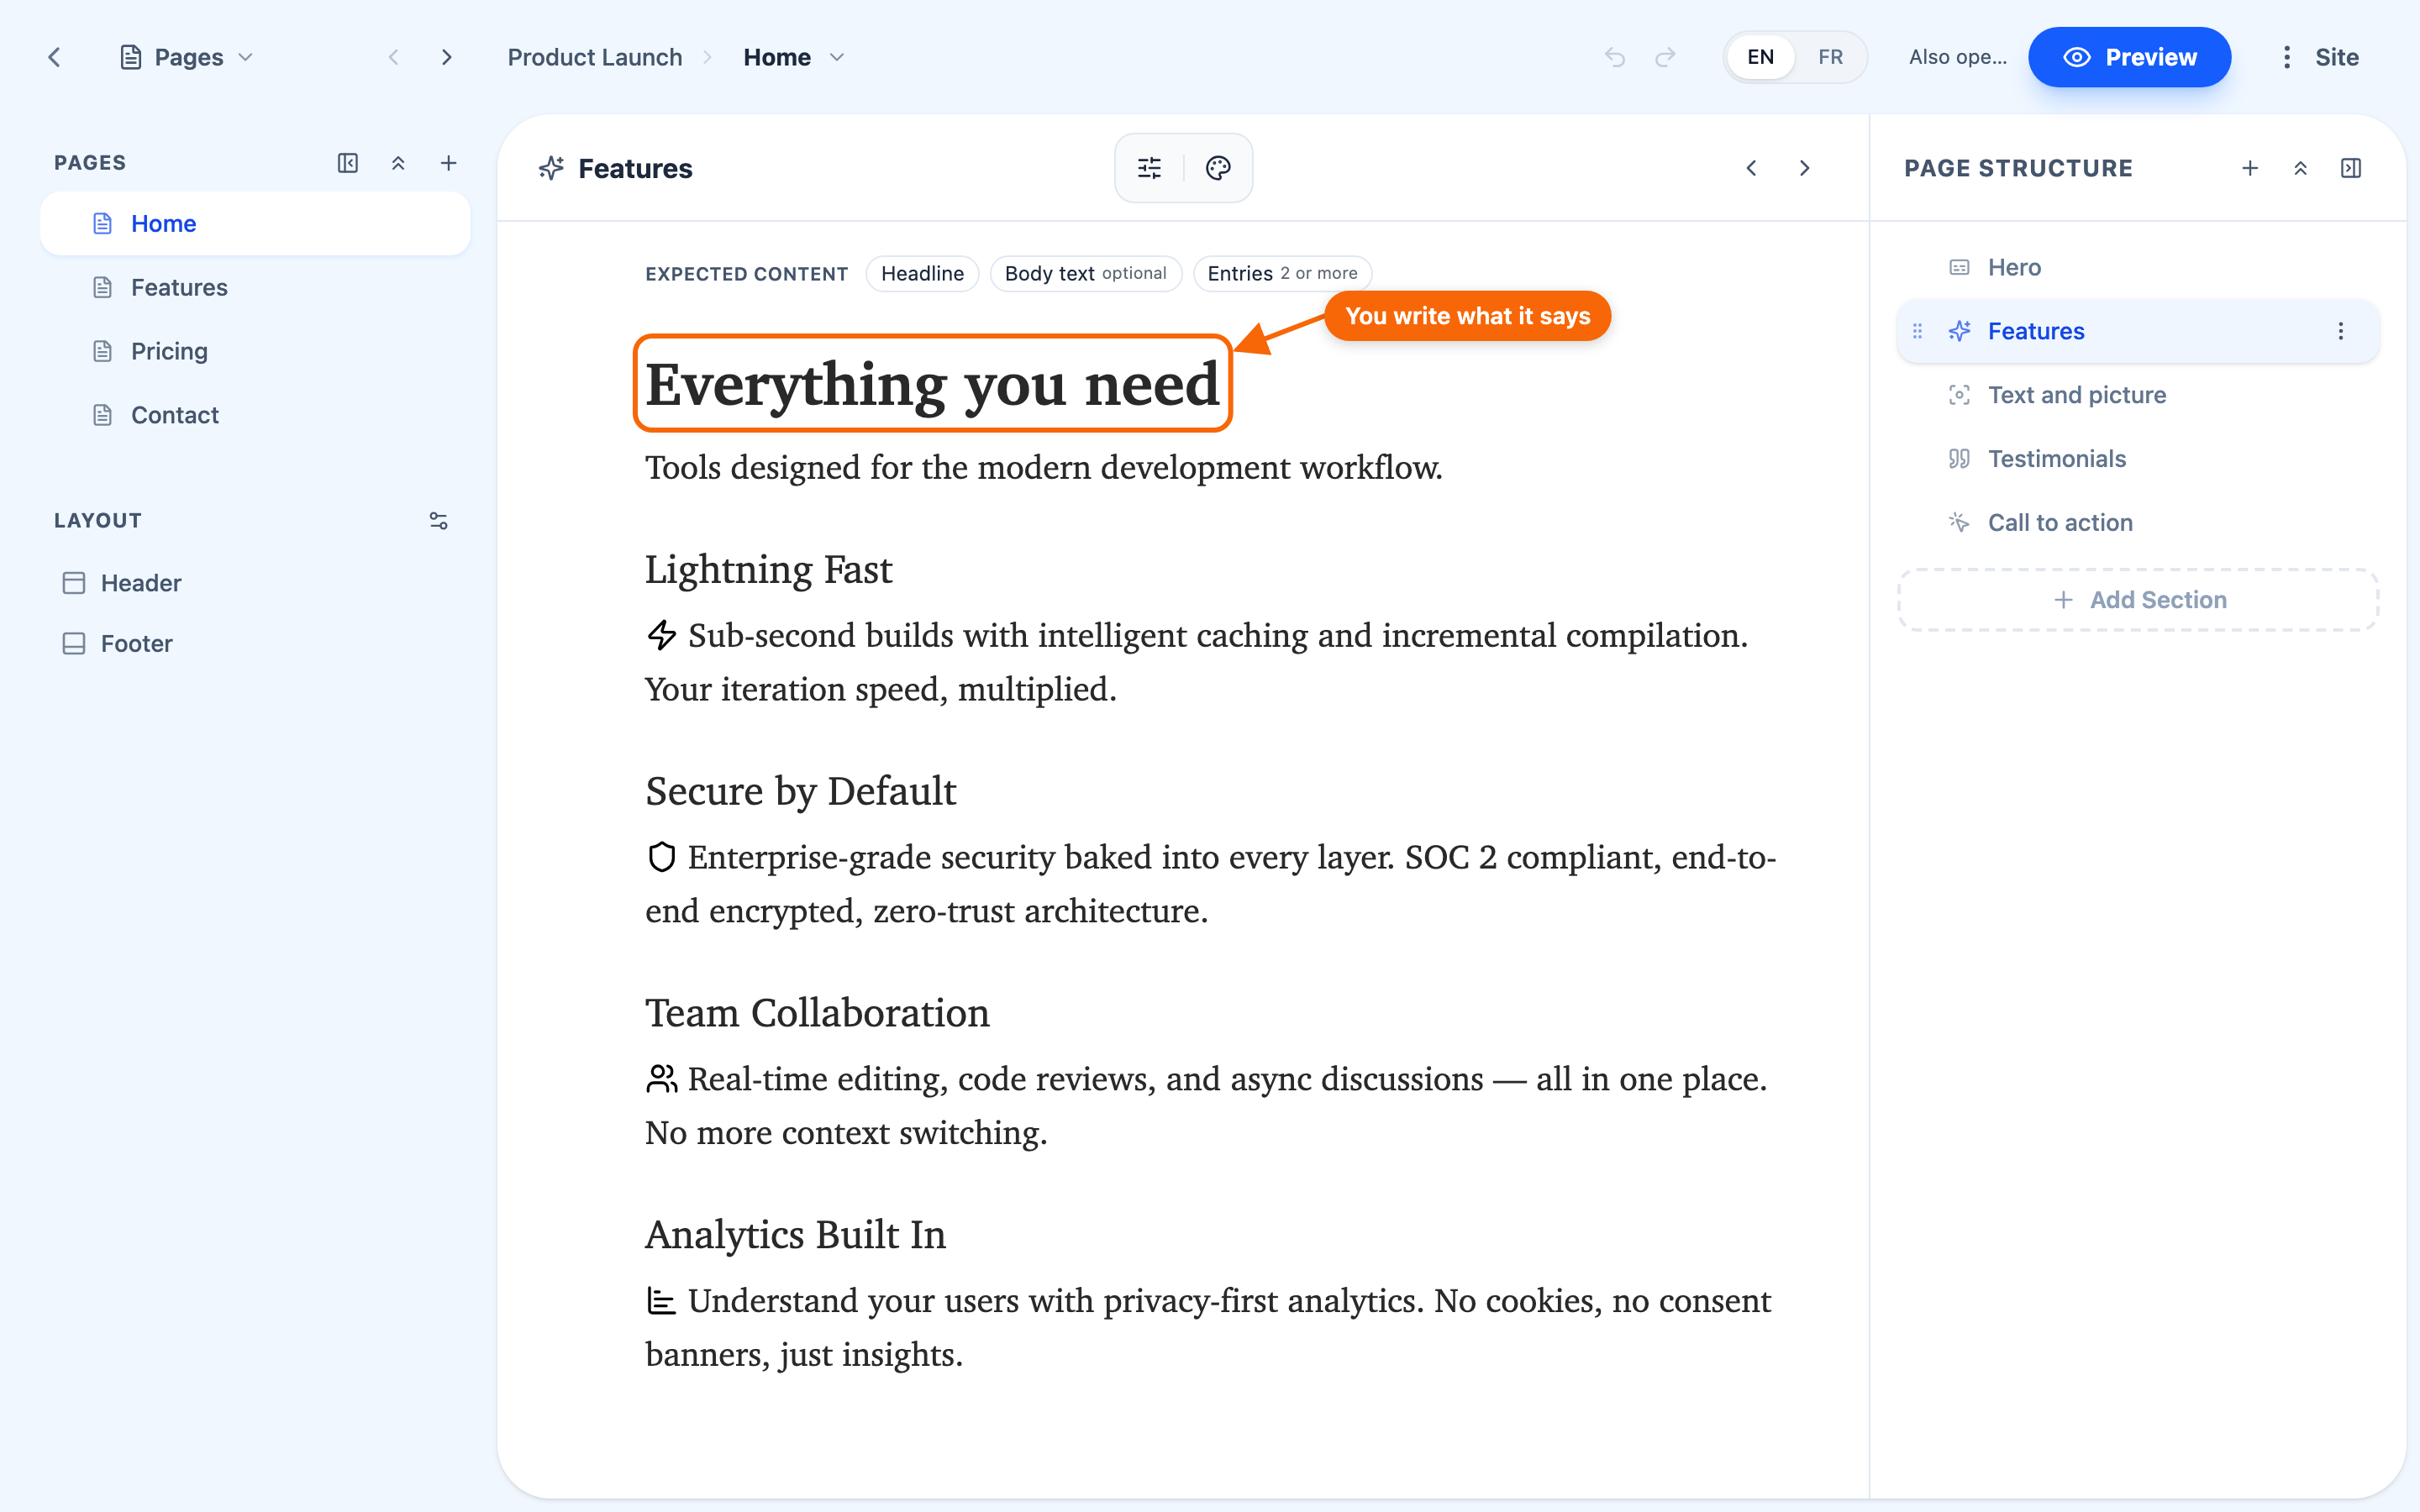The width and height of the screenshot is (2420, 1512).
Task: Click the Body text optional chip
Action: click(x=1085, y=273)
